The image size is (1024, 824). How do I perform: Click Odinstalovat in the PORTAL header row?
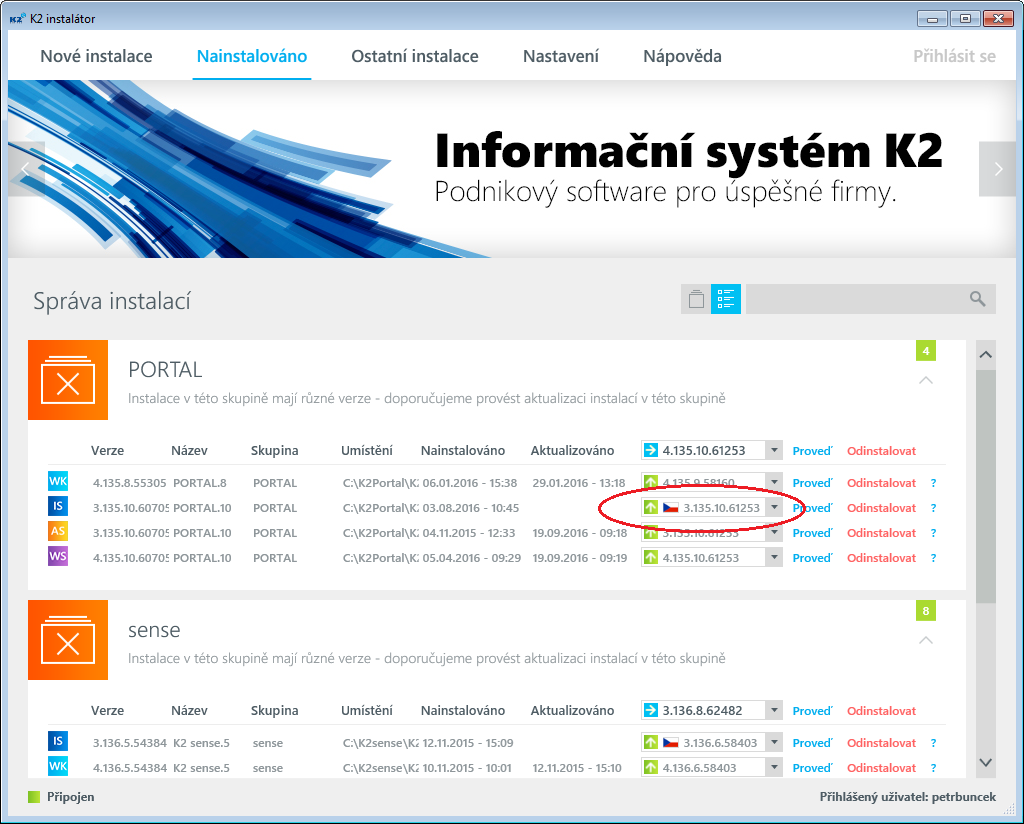coord(881,451)
